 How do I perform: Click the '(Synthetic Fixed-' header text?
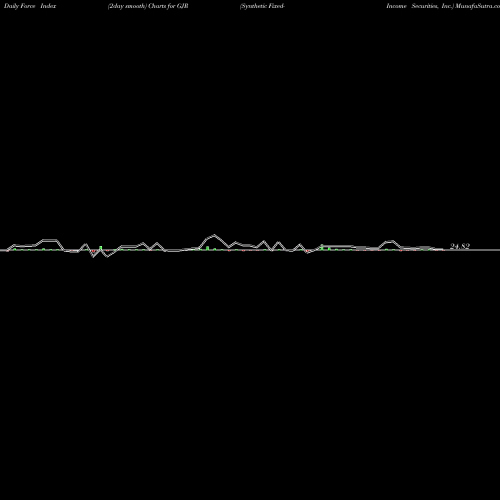(x=262, y=6)
